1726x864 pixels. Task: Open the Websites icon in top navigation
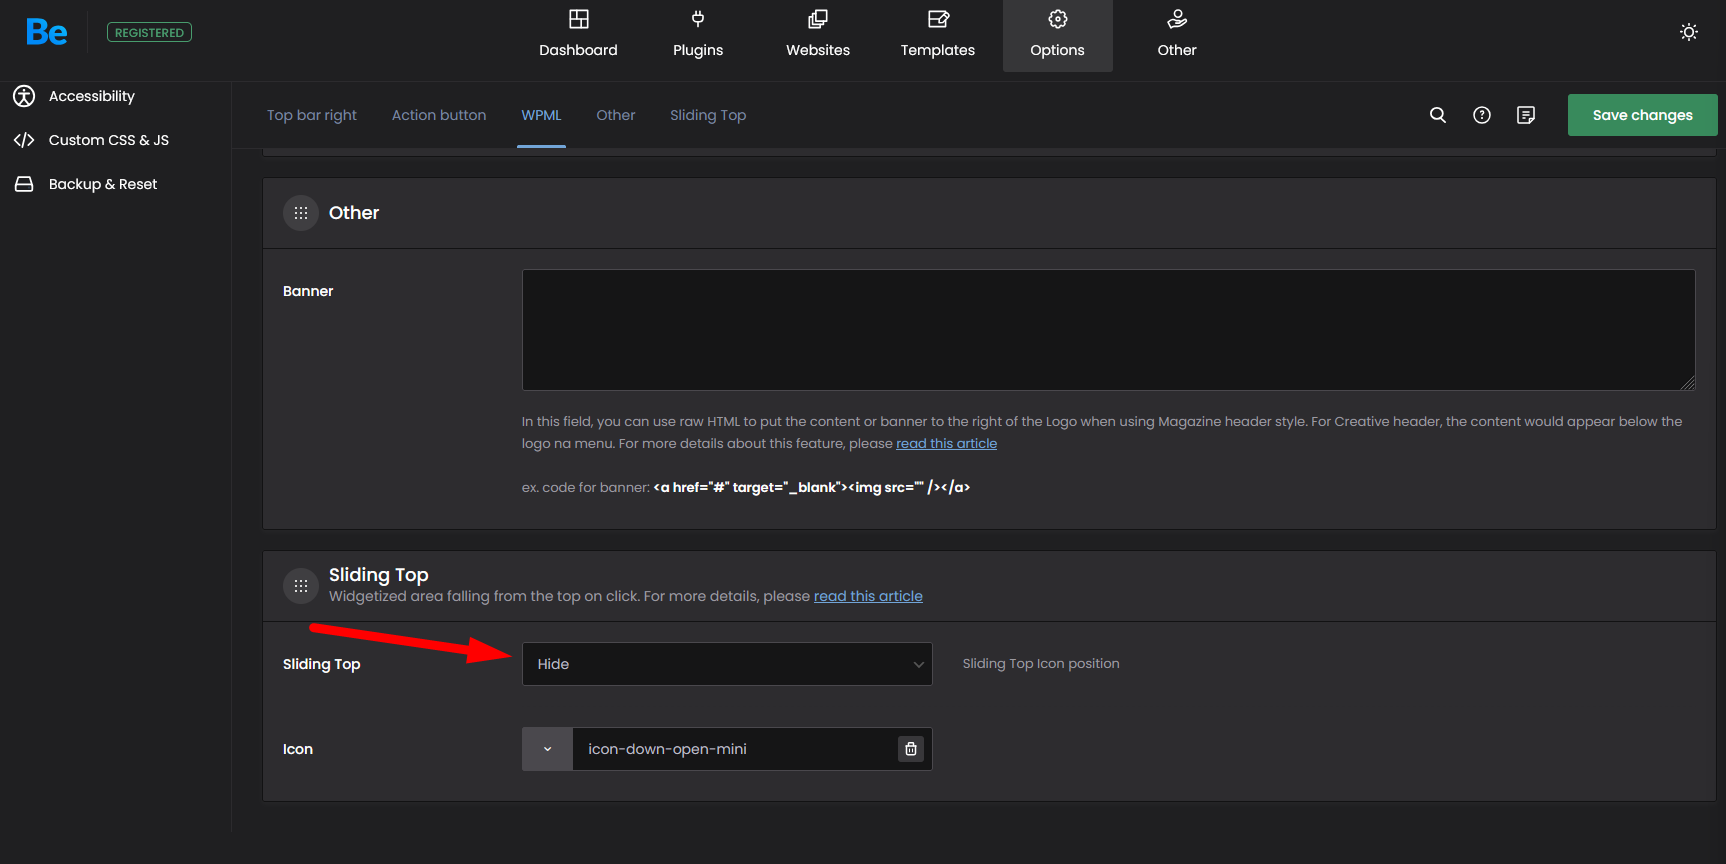818,19
